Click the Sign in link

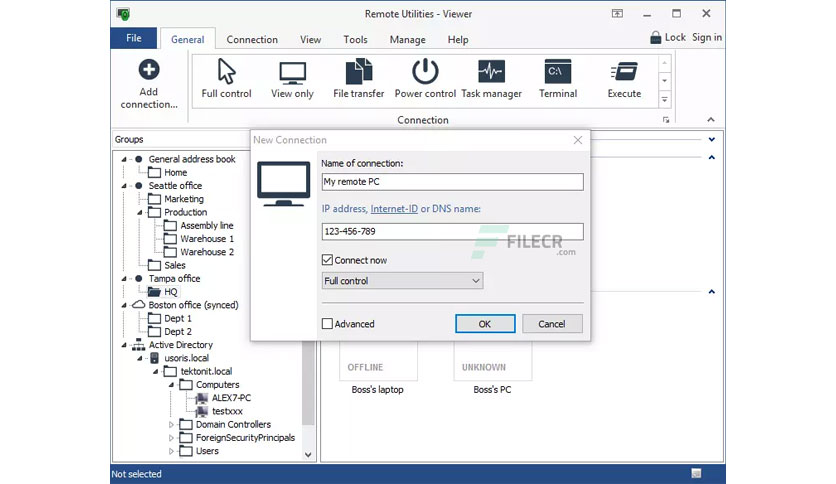point(707,37)
